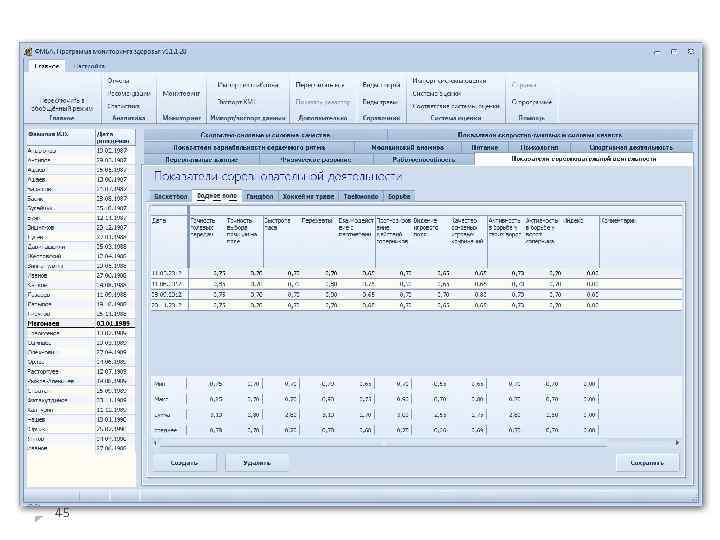Open Системы оценки in ribbon
720x540 pixels.
pos(437,93)
